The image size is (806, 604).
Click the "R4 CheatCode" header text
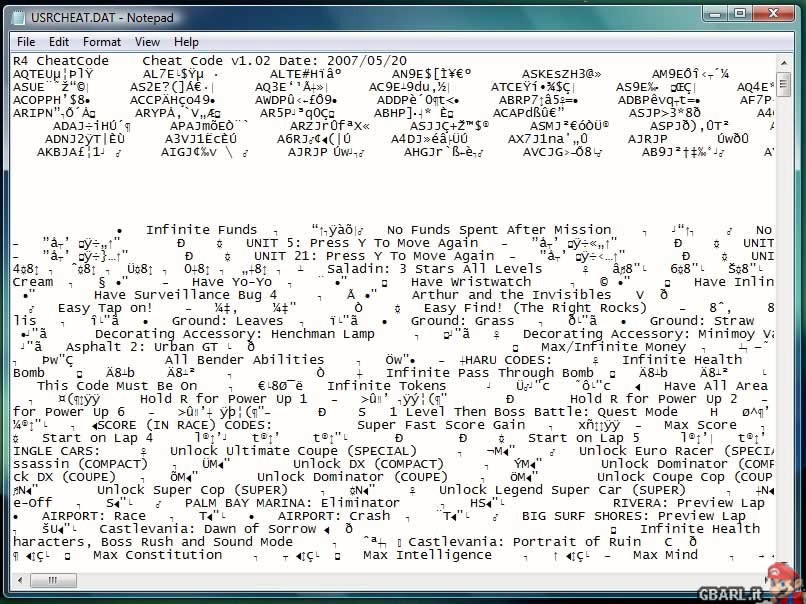point(61,61)
